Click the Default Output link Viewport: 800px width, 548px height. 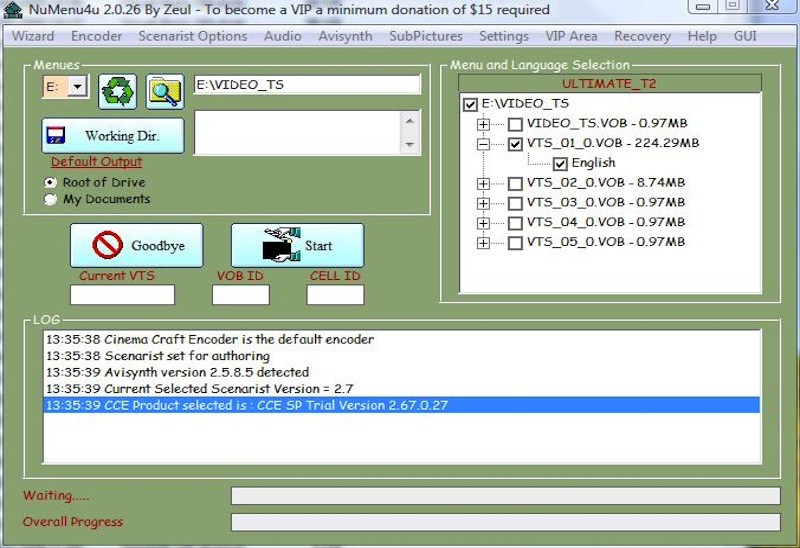tap(97, 162)
